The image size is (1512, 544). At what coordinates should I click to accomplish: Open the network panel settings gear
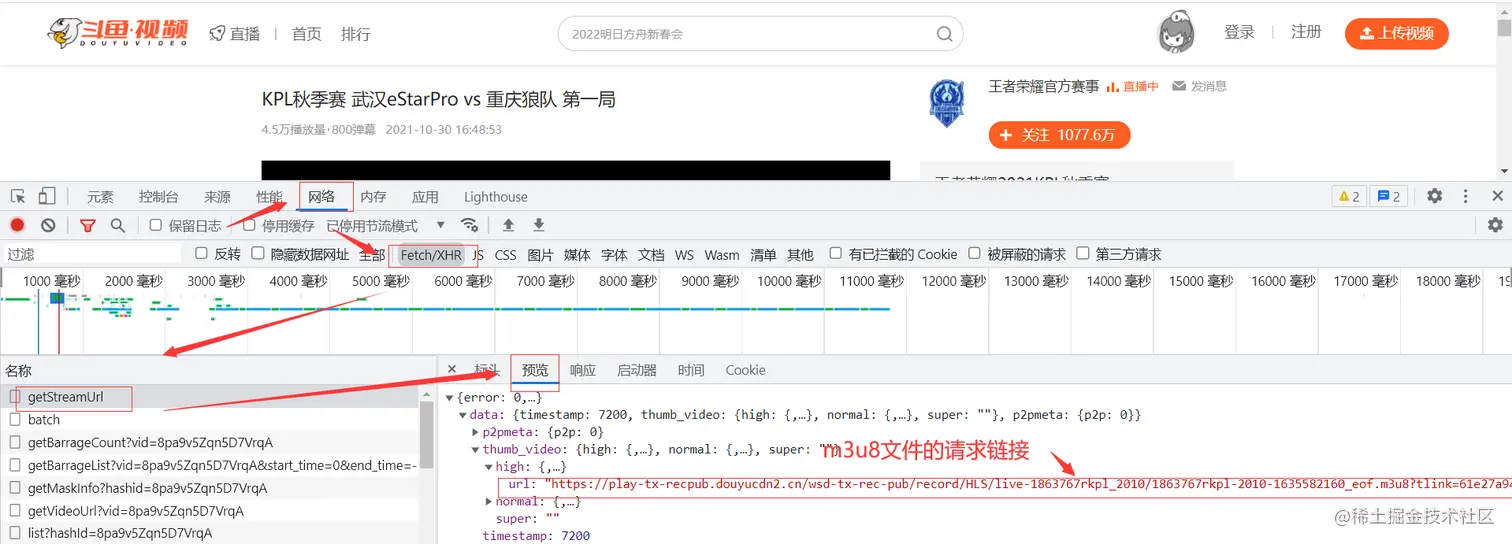click(x=1495, y=225)
